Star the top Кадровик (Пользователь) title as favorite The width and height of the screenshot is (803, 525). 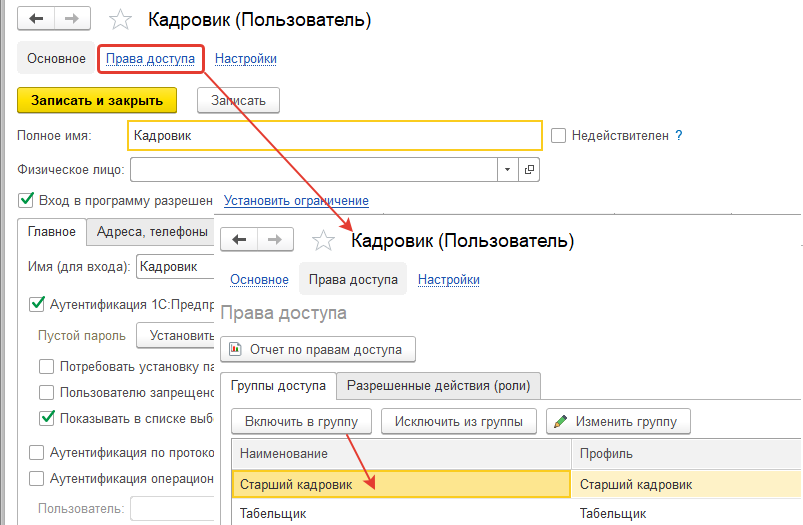coord(120,20)
